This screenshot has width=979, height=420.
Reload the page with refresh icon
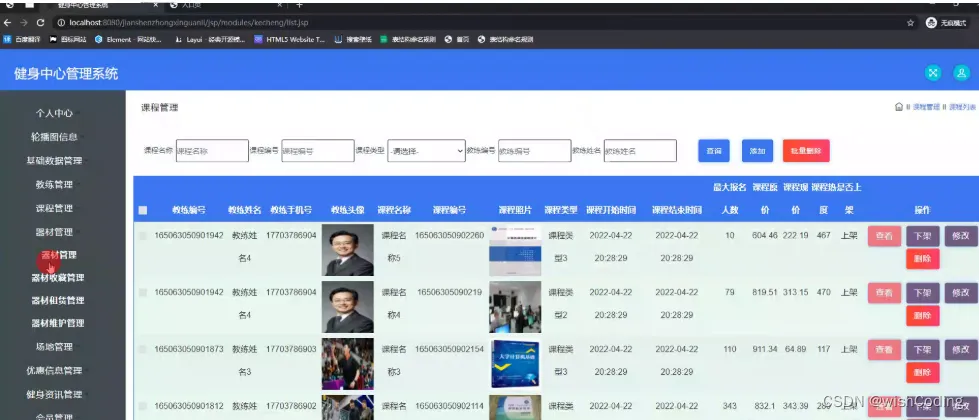coord(41,22)
